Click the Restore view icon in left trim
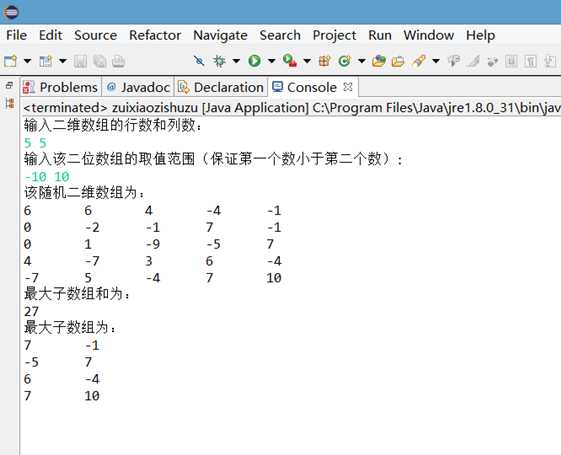561x455 pixels. pos(9,85)
